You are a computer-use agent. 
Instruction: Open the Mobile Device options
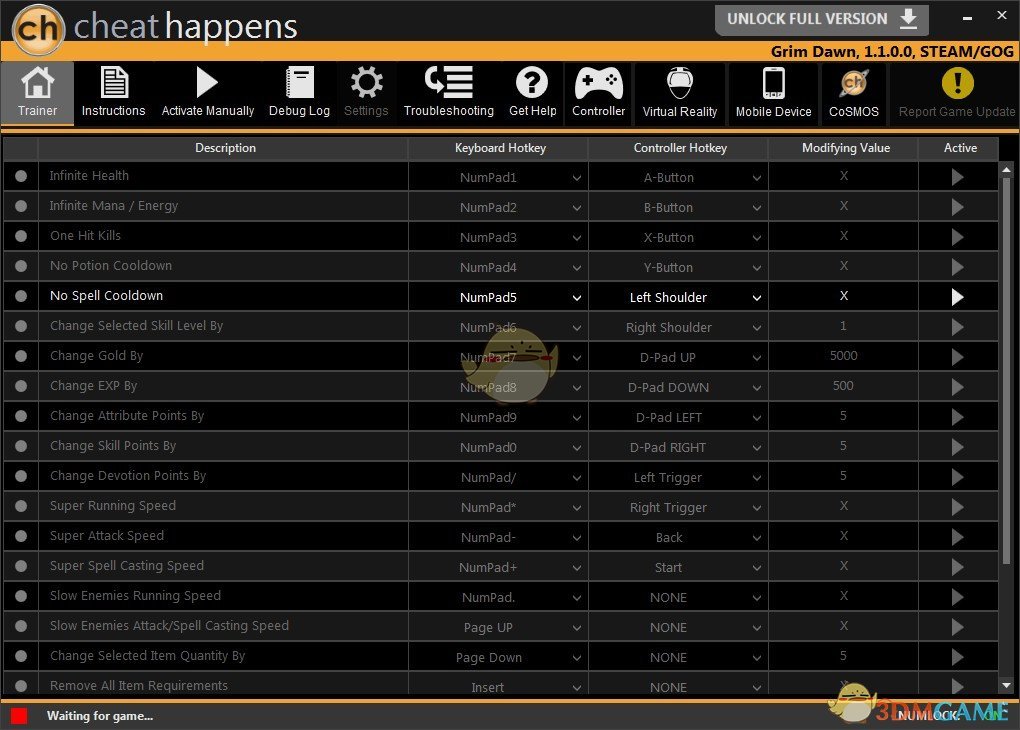pos(773,92)
